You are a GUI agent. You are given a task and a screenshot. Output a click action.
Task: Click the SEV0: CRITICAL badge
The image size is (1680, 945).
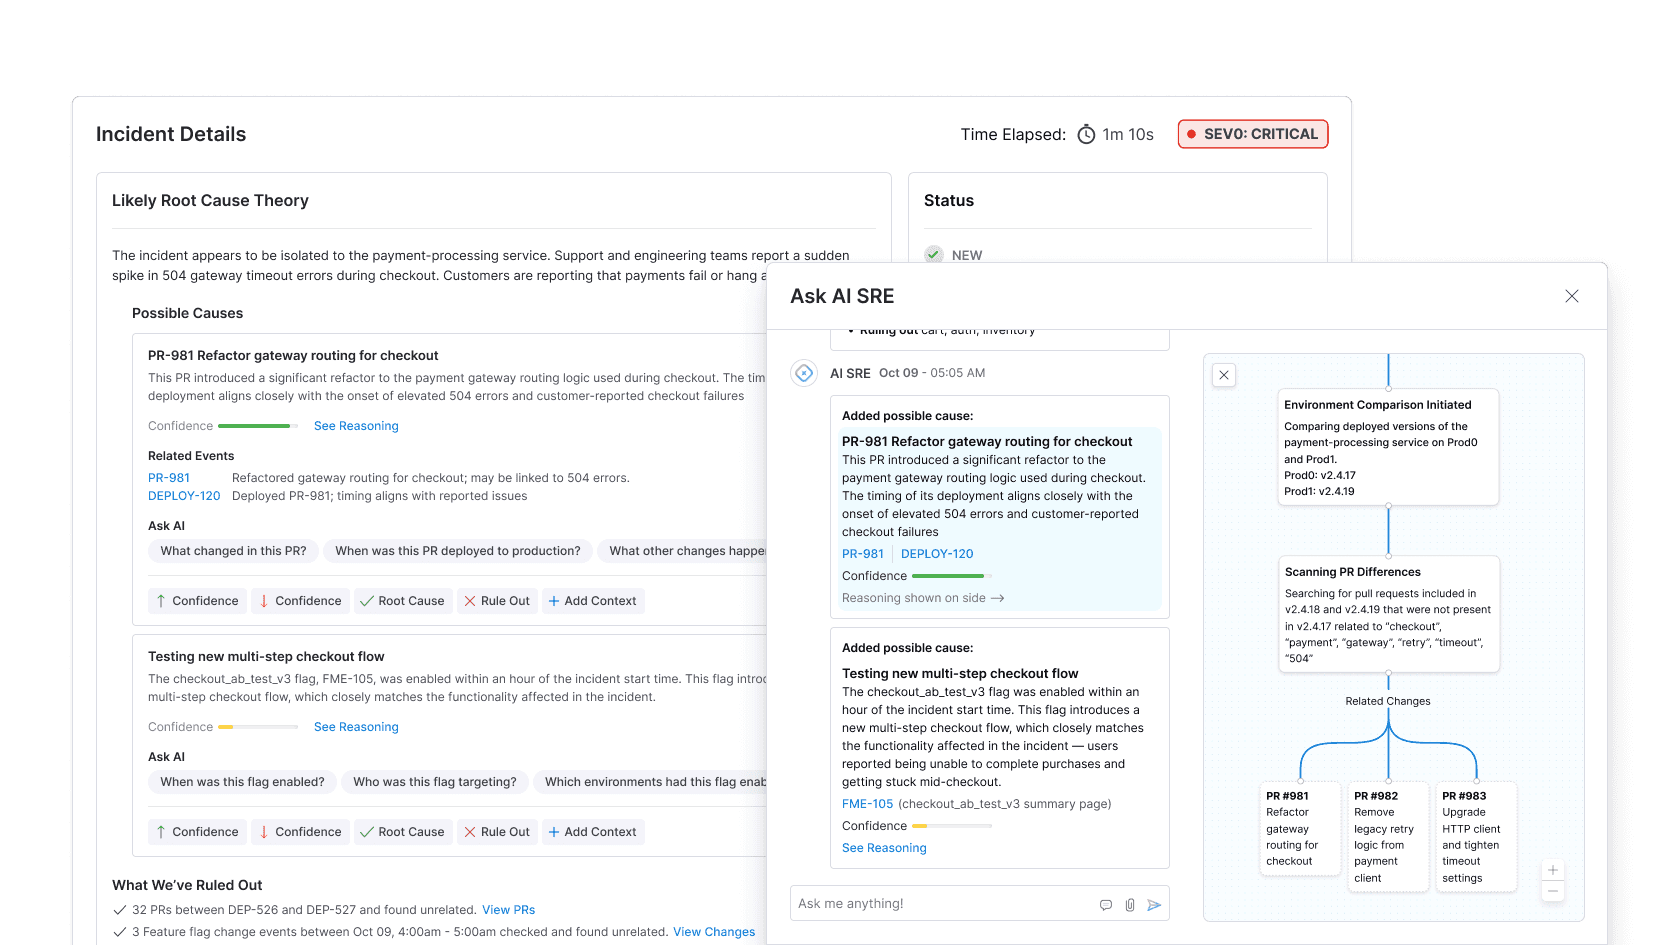coord(1253,134)
